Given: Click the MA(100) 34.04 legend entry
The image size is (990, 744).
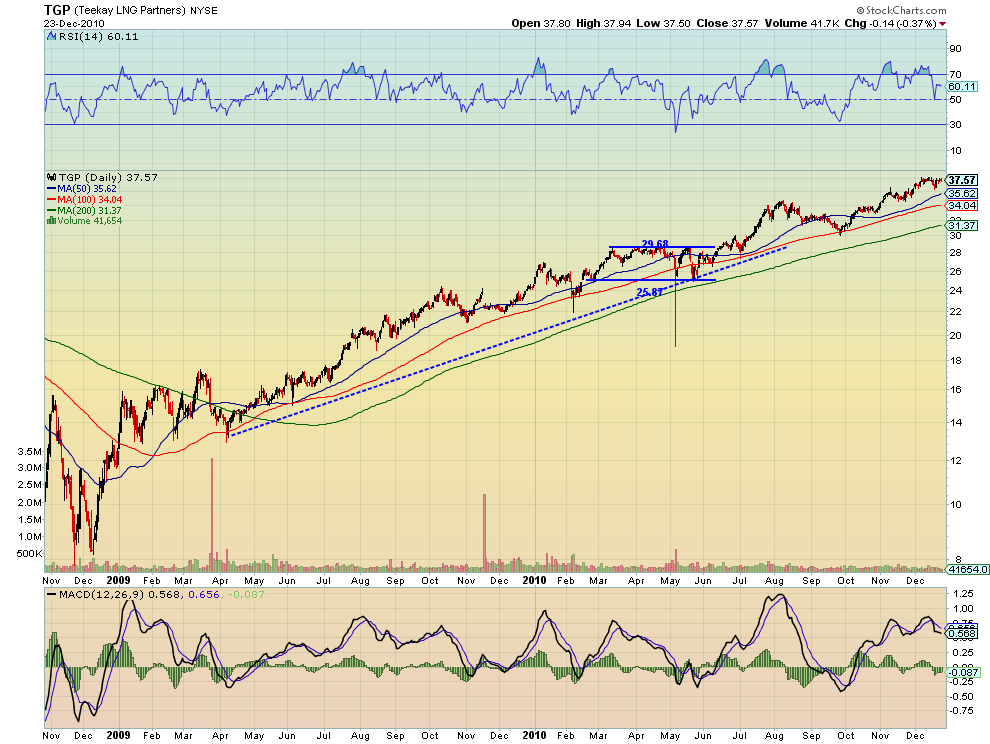Looking at the screenshot, I should pyautogui.click(x=90, y=200).
